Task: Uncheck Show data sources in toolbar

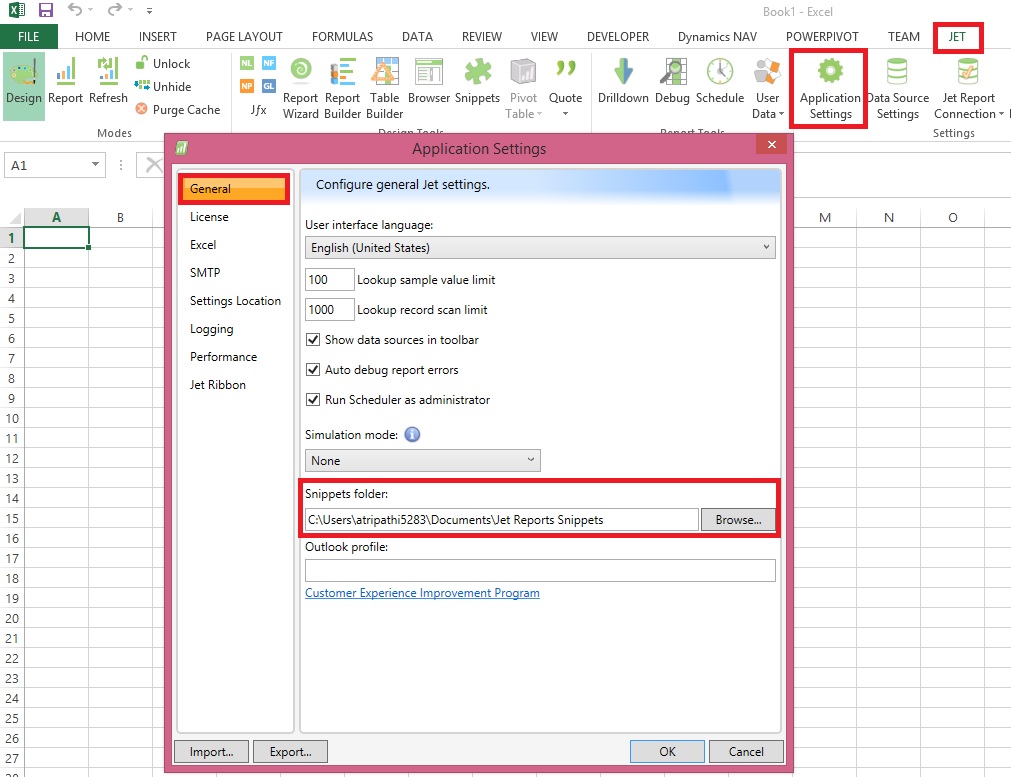Action: pyautogui.click(x=314, y=340)
